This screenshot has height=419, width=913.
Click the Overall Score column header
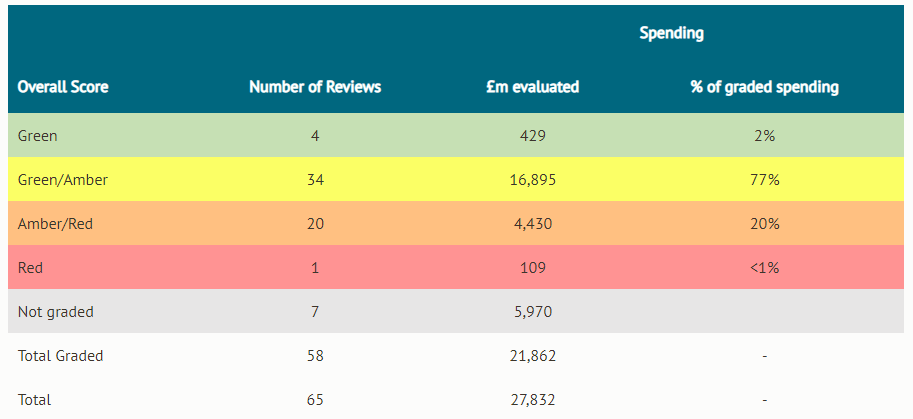(x=63, y=87)
